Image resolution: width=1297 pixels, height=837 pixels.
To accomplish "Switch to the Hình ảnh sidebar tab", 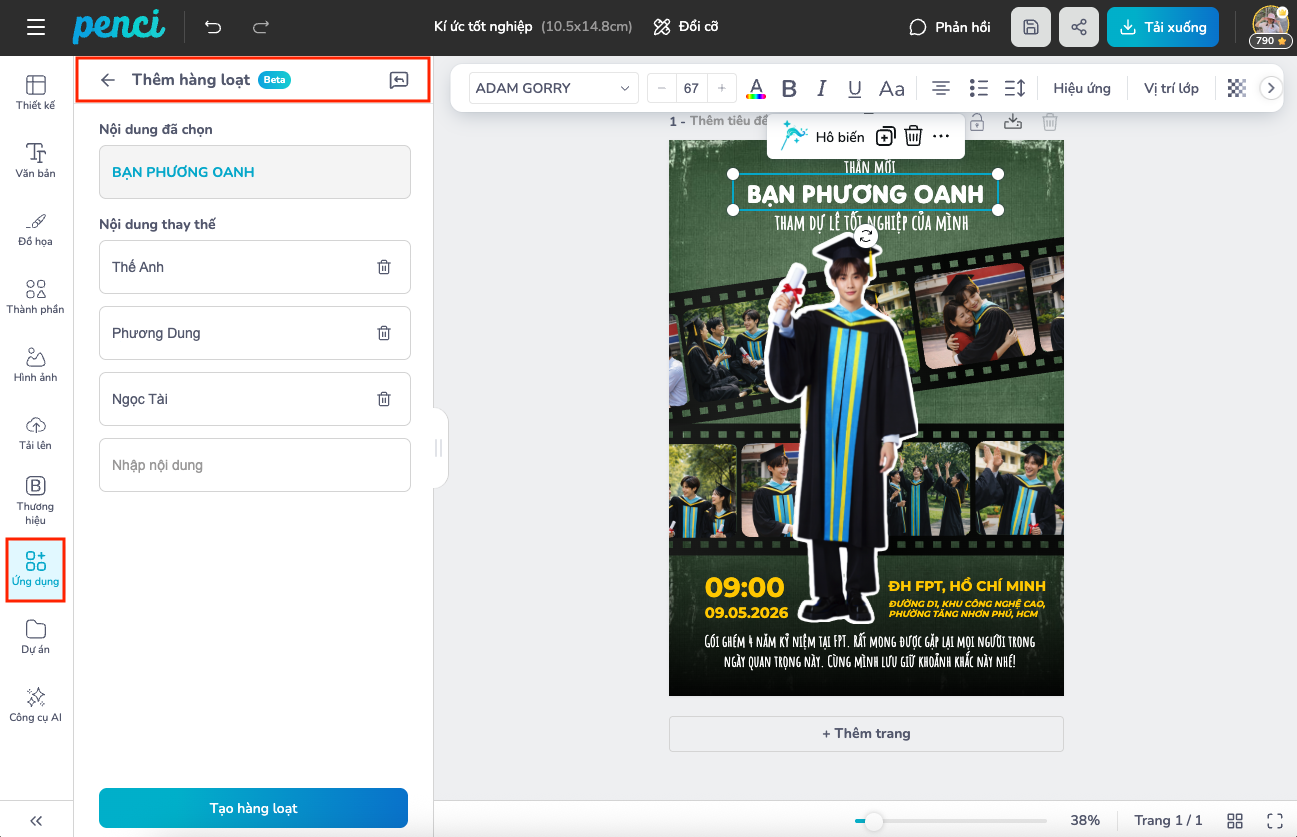I will tap(36, 364).
